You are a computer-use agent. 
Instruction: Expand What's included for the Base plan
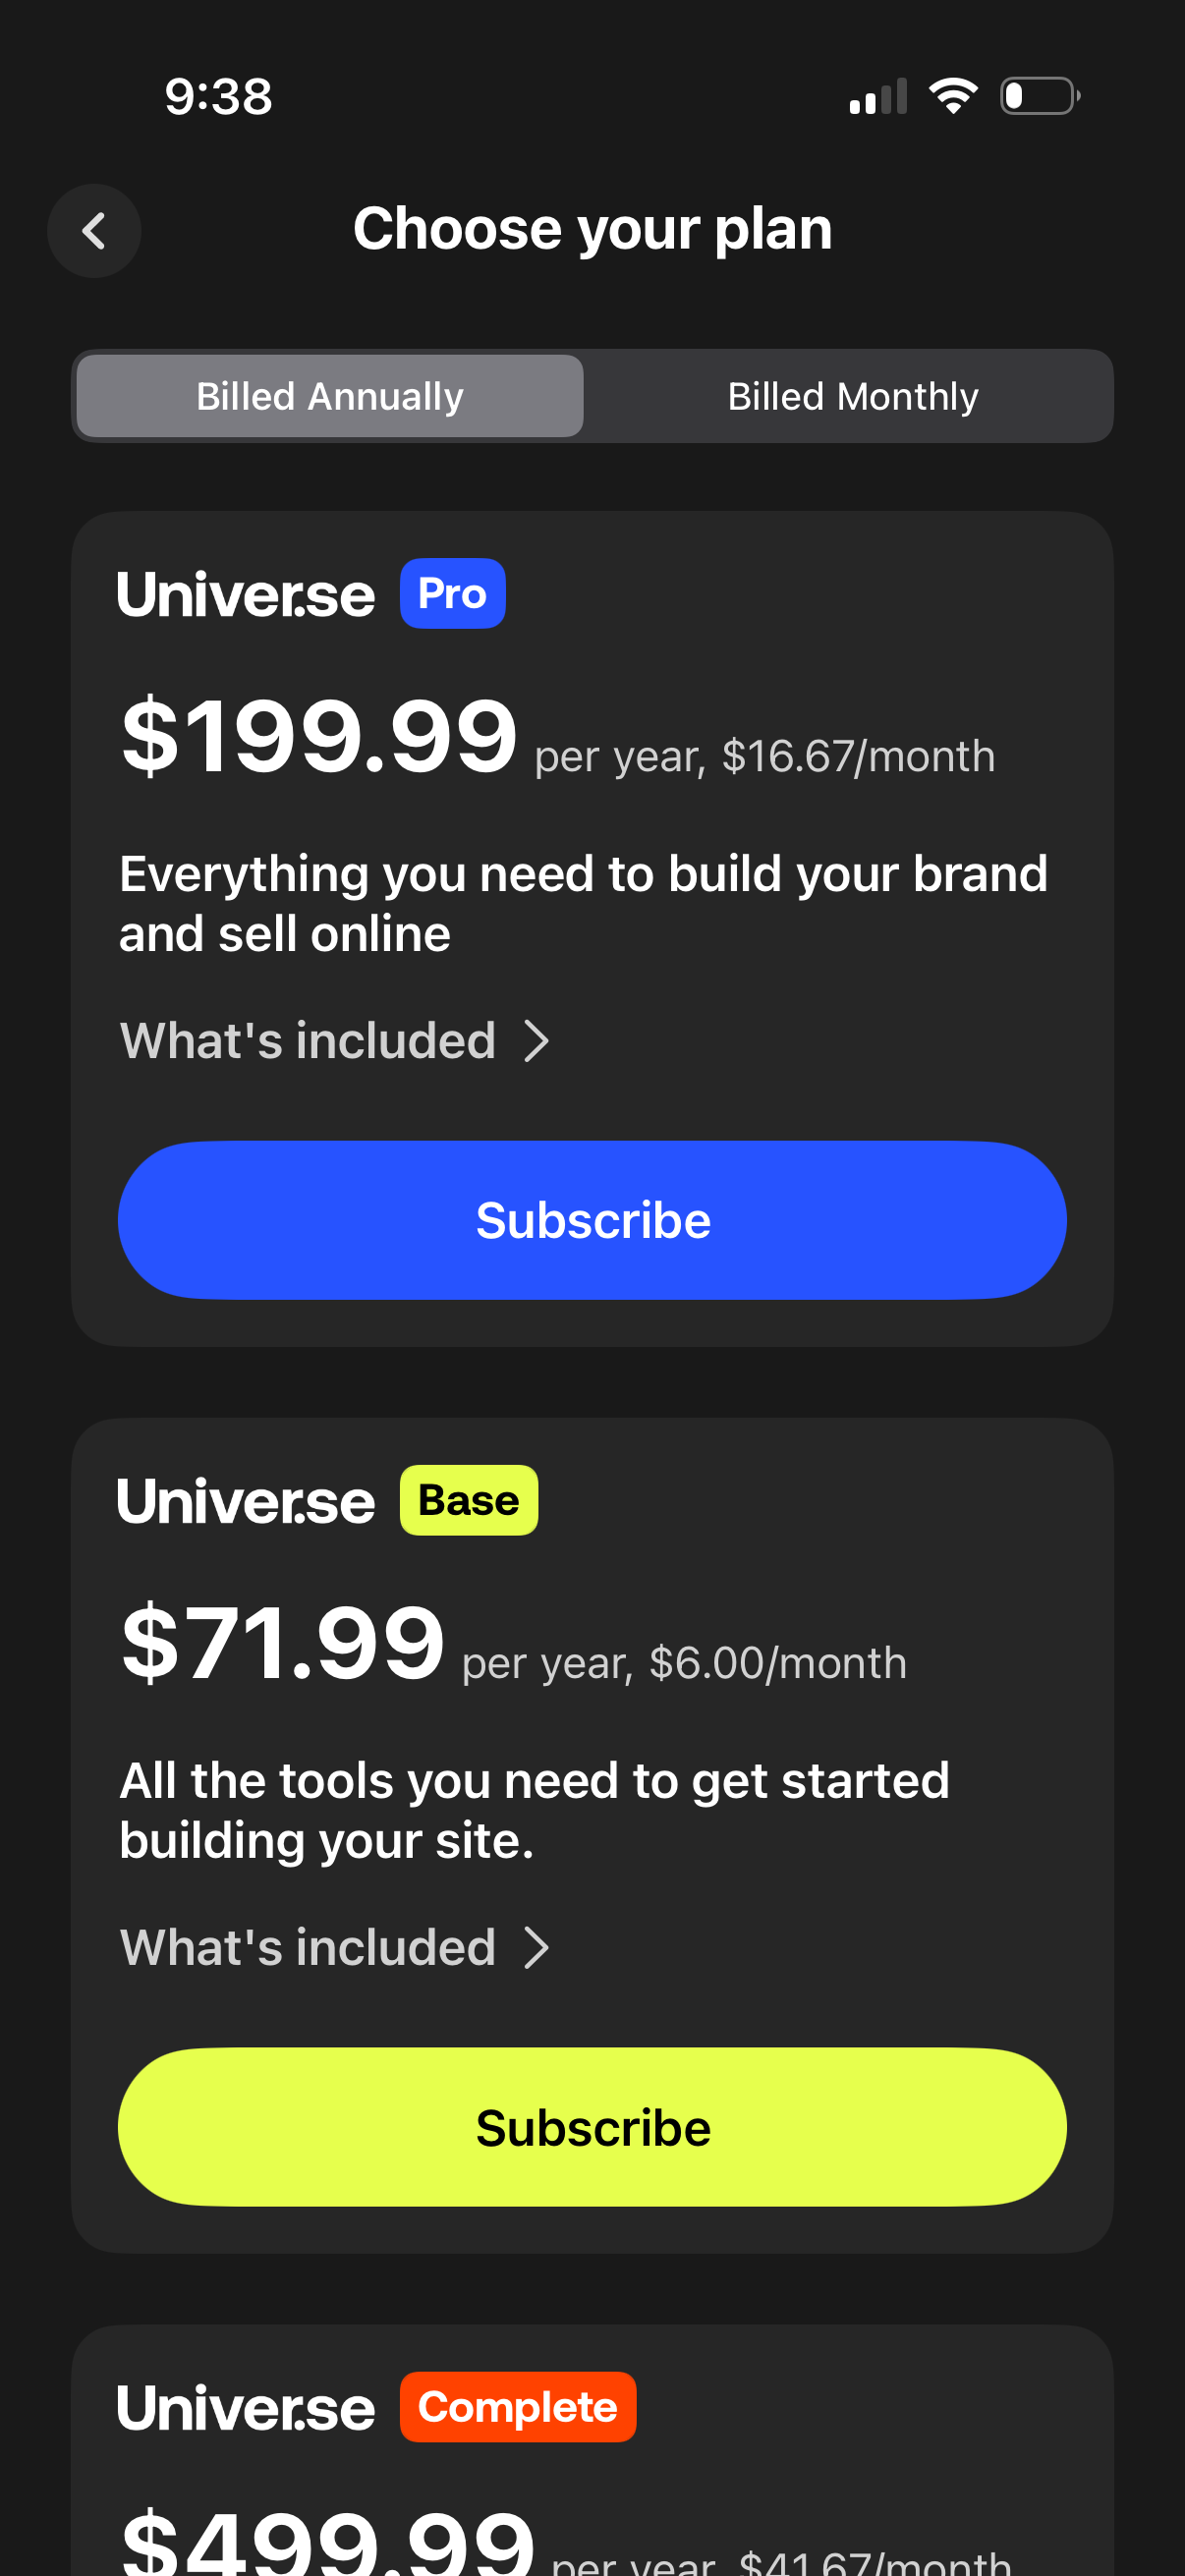pyautogui.click(x=334, y=1947)
